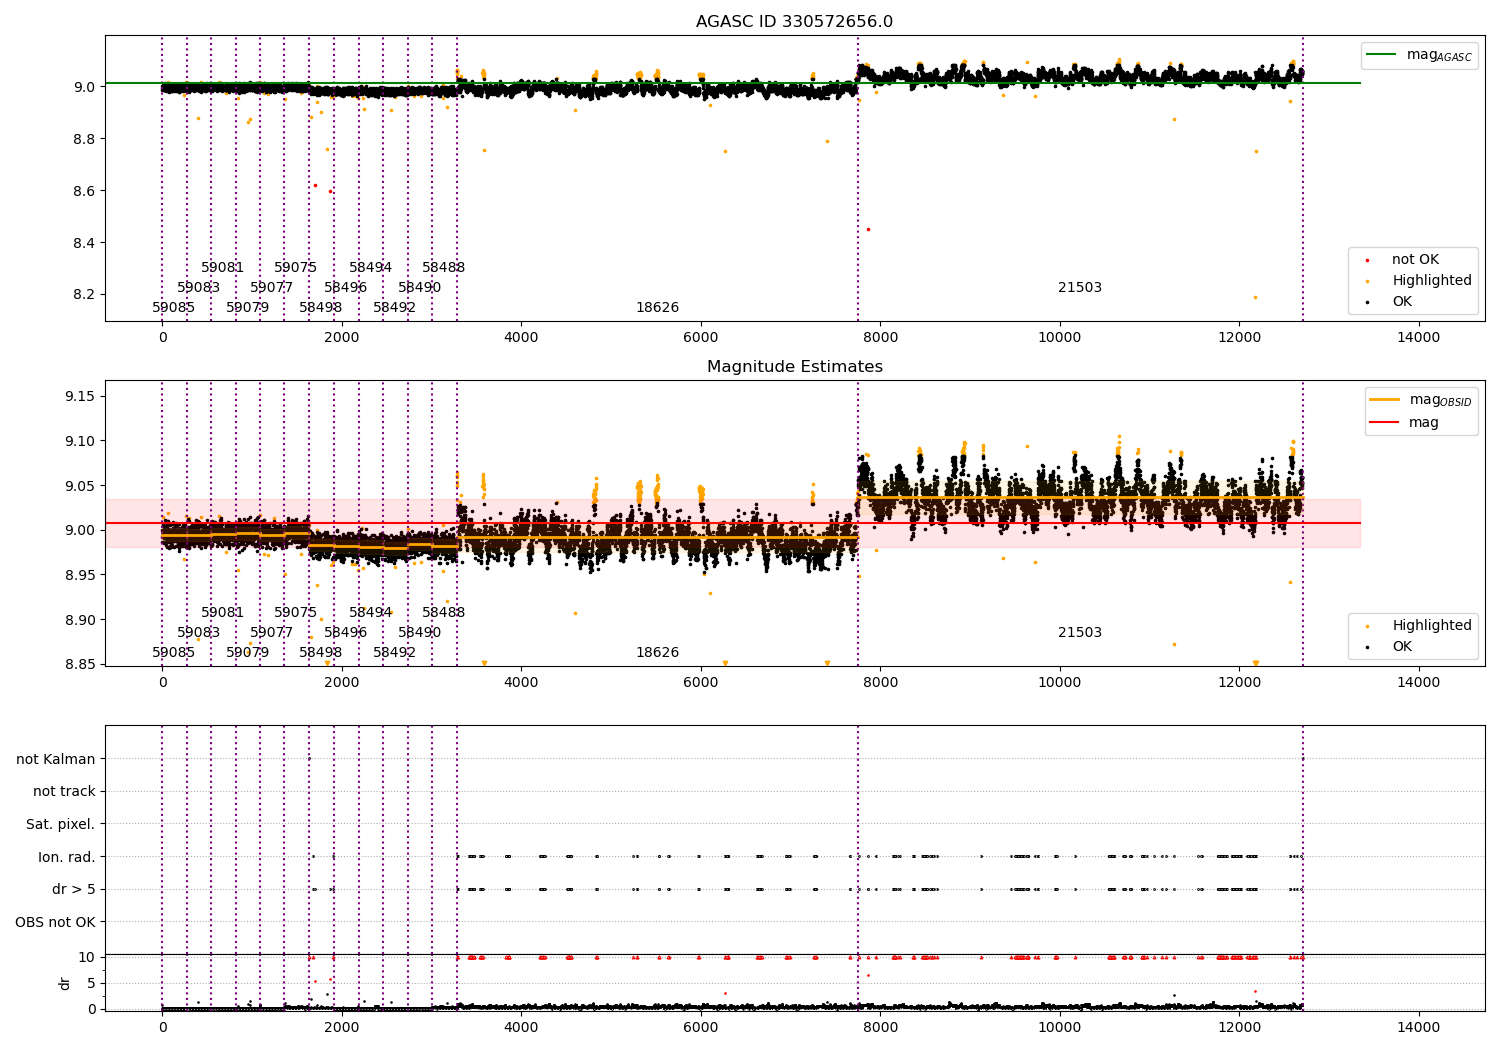Click the 8.8 y-axis tick label
Image resolution: width=1500 pixels, height=1050 pixels.
point(84,140)
